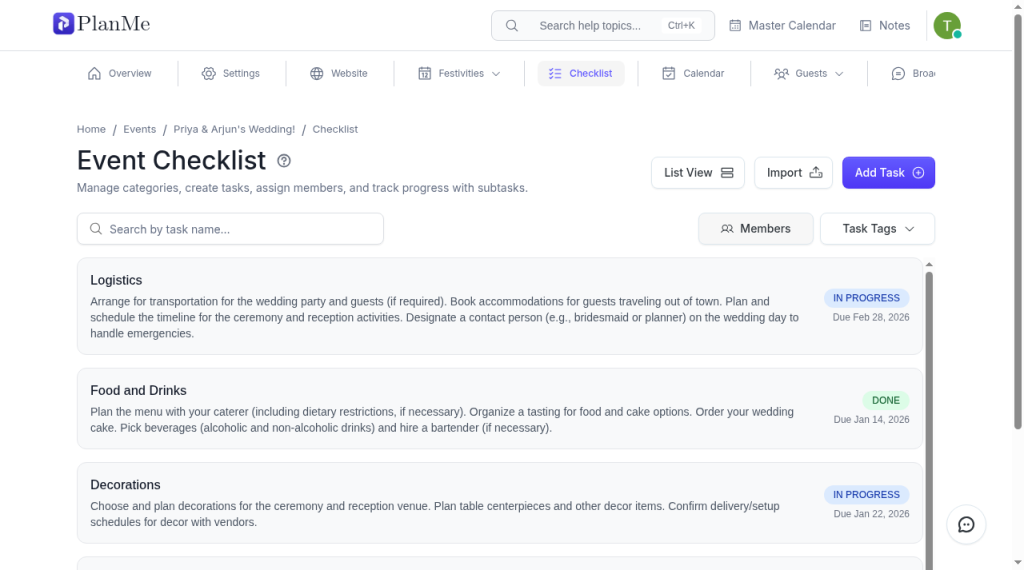Screen dimensions: 1024x570
Task: Expand the Guests dropdown chevron
Action: [x=839, y=74]
